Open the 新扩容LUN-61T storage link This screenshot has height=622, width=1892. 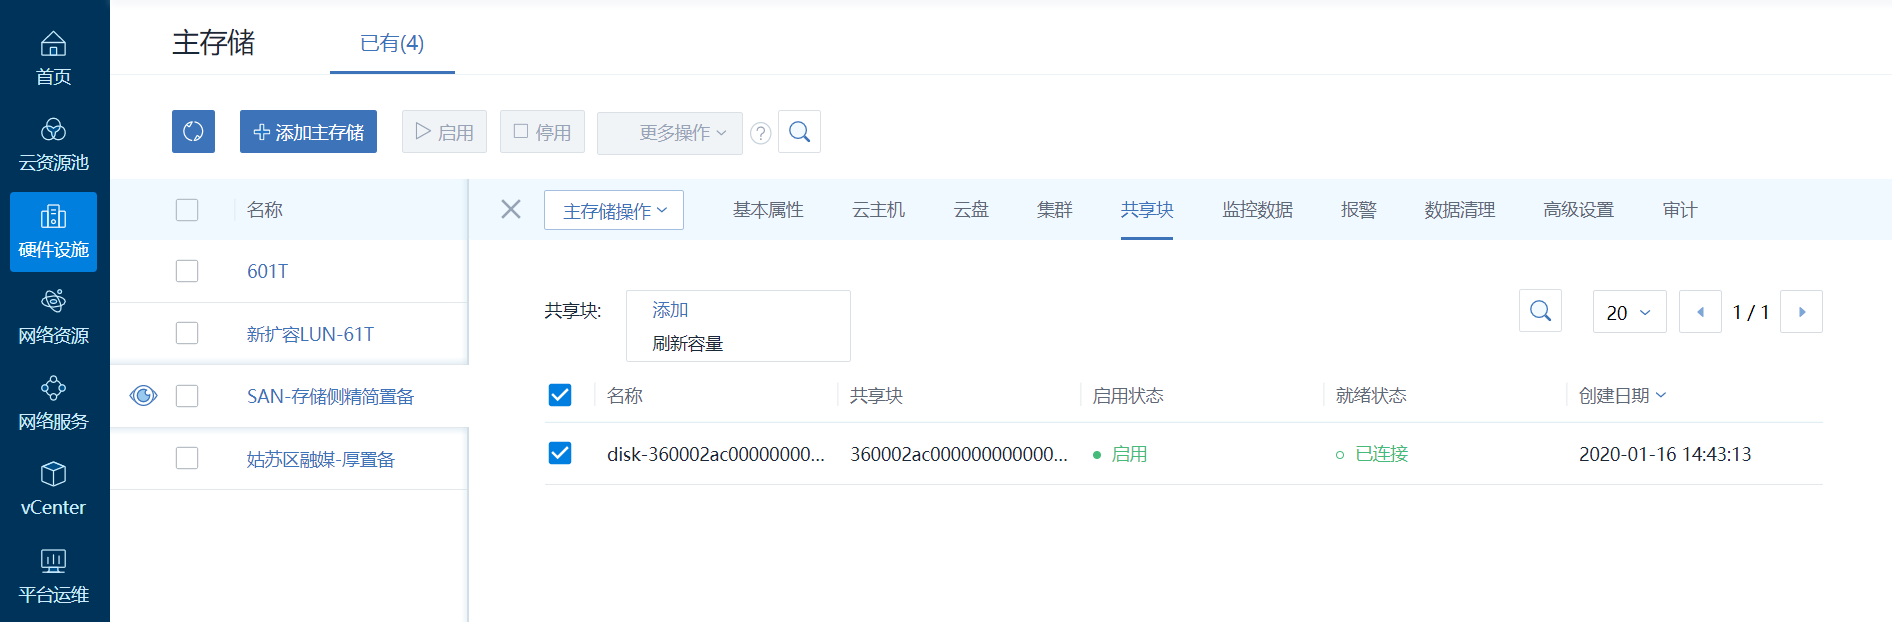(310, 334)
